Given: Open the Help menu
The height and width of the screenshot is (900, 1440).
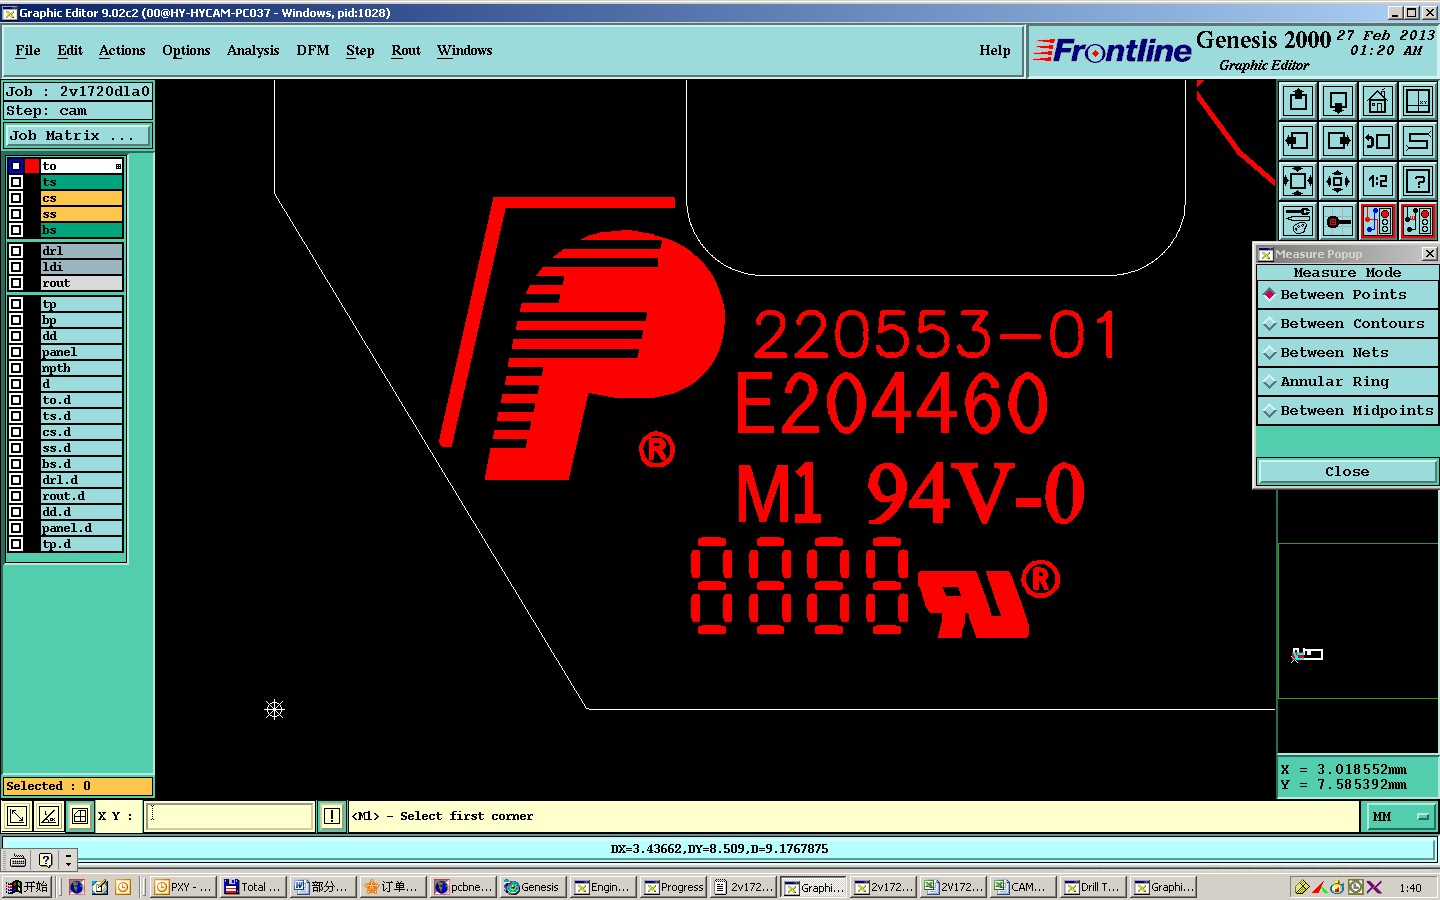Looking at the screenshot, I should coord(995,50).
